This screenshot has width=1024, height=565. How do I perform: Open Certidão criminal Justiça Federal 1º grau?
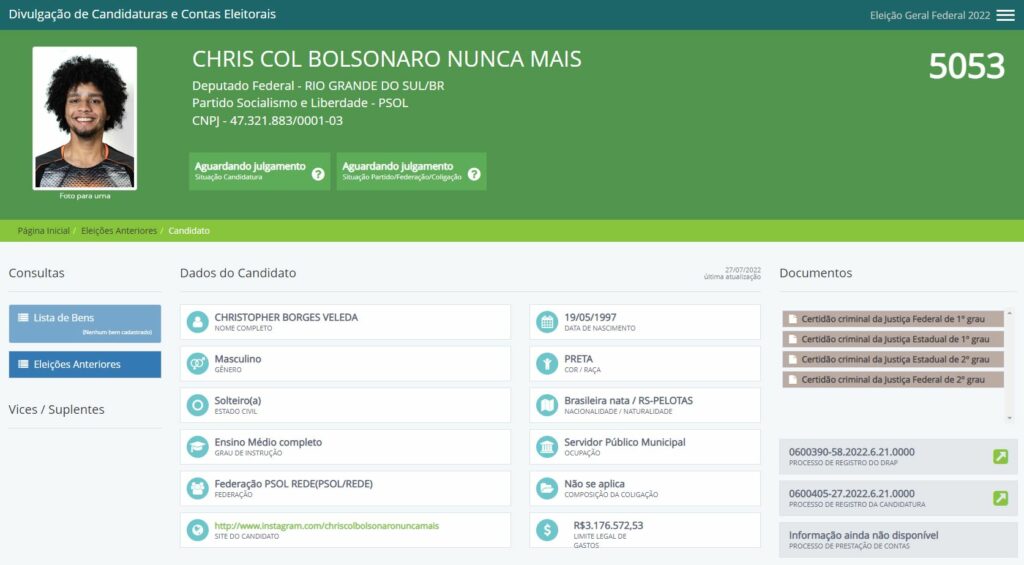893,319
